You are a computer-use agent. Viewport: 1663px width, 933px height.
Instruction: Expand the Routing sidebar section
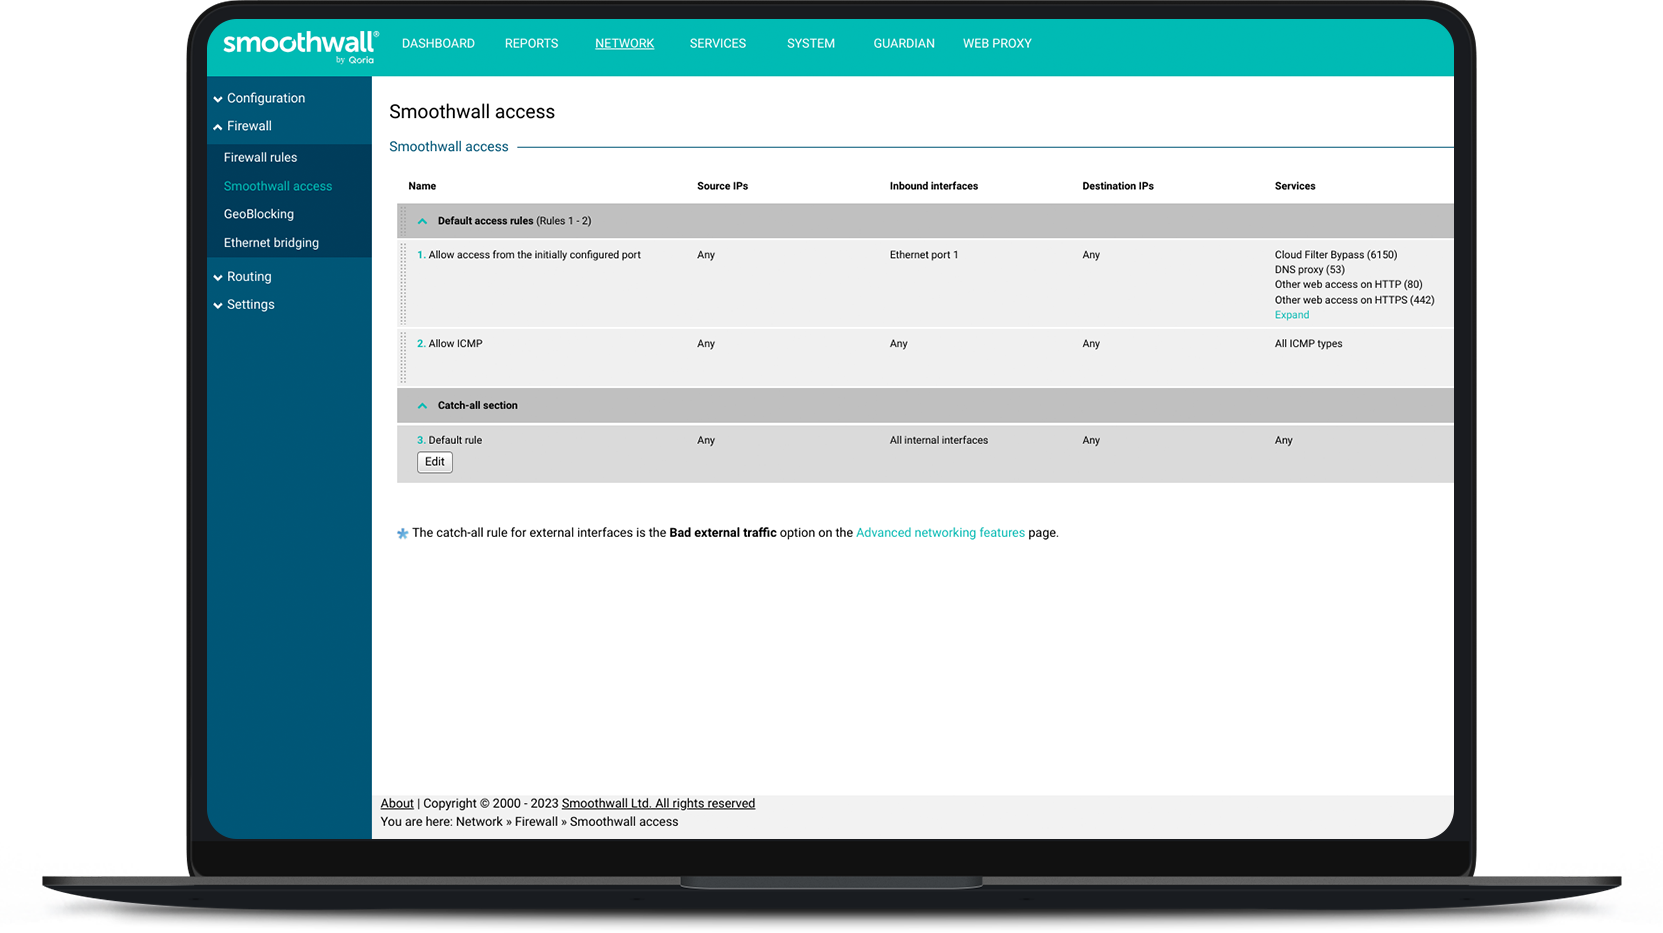pos(218,276)
